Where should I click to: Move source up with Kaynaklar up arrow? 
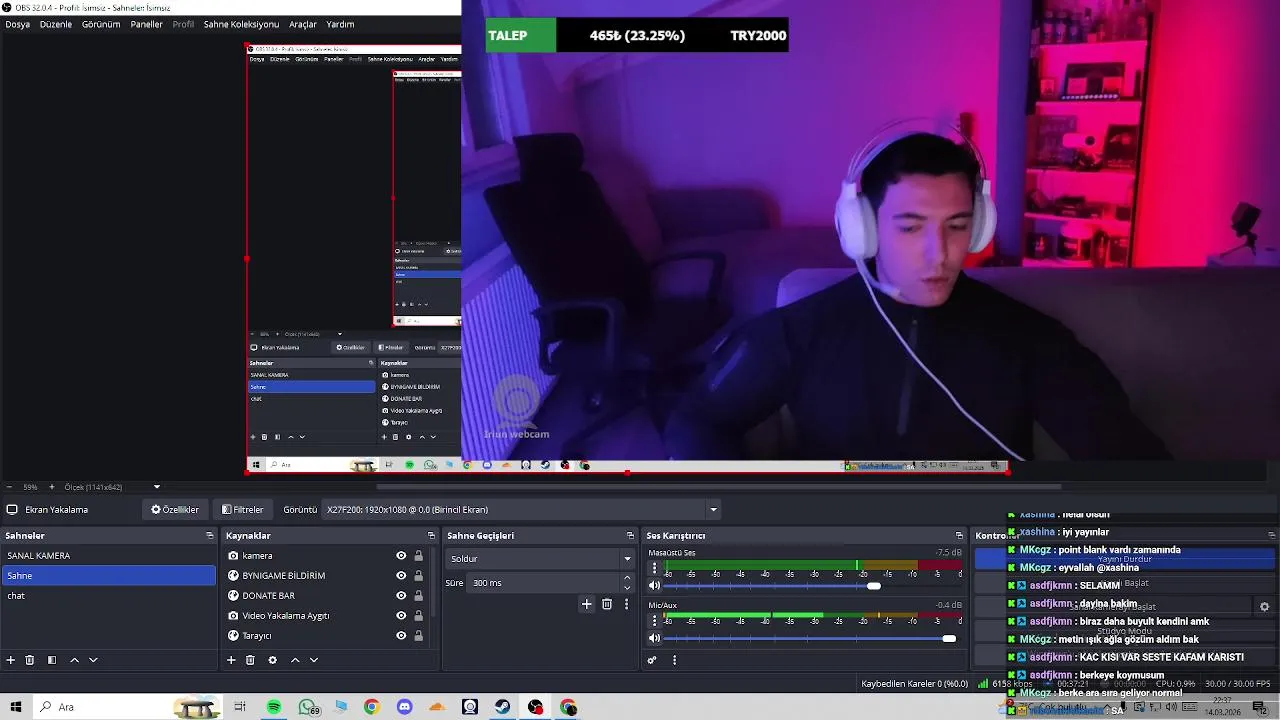[x=295, y=660]
